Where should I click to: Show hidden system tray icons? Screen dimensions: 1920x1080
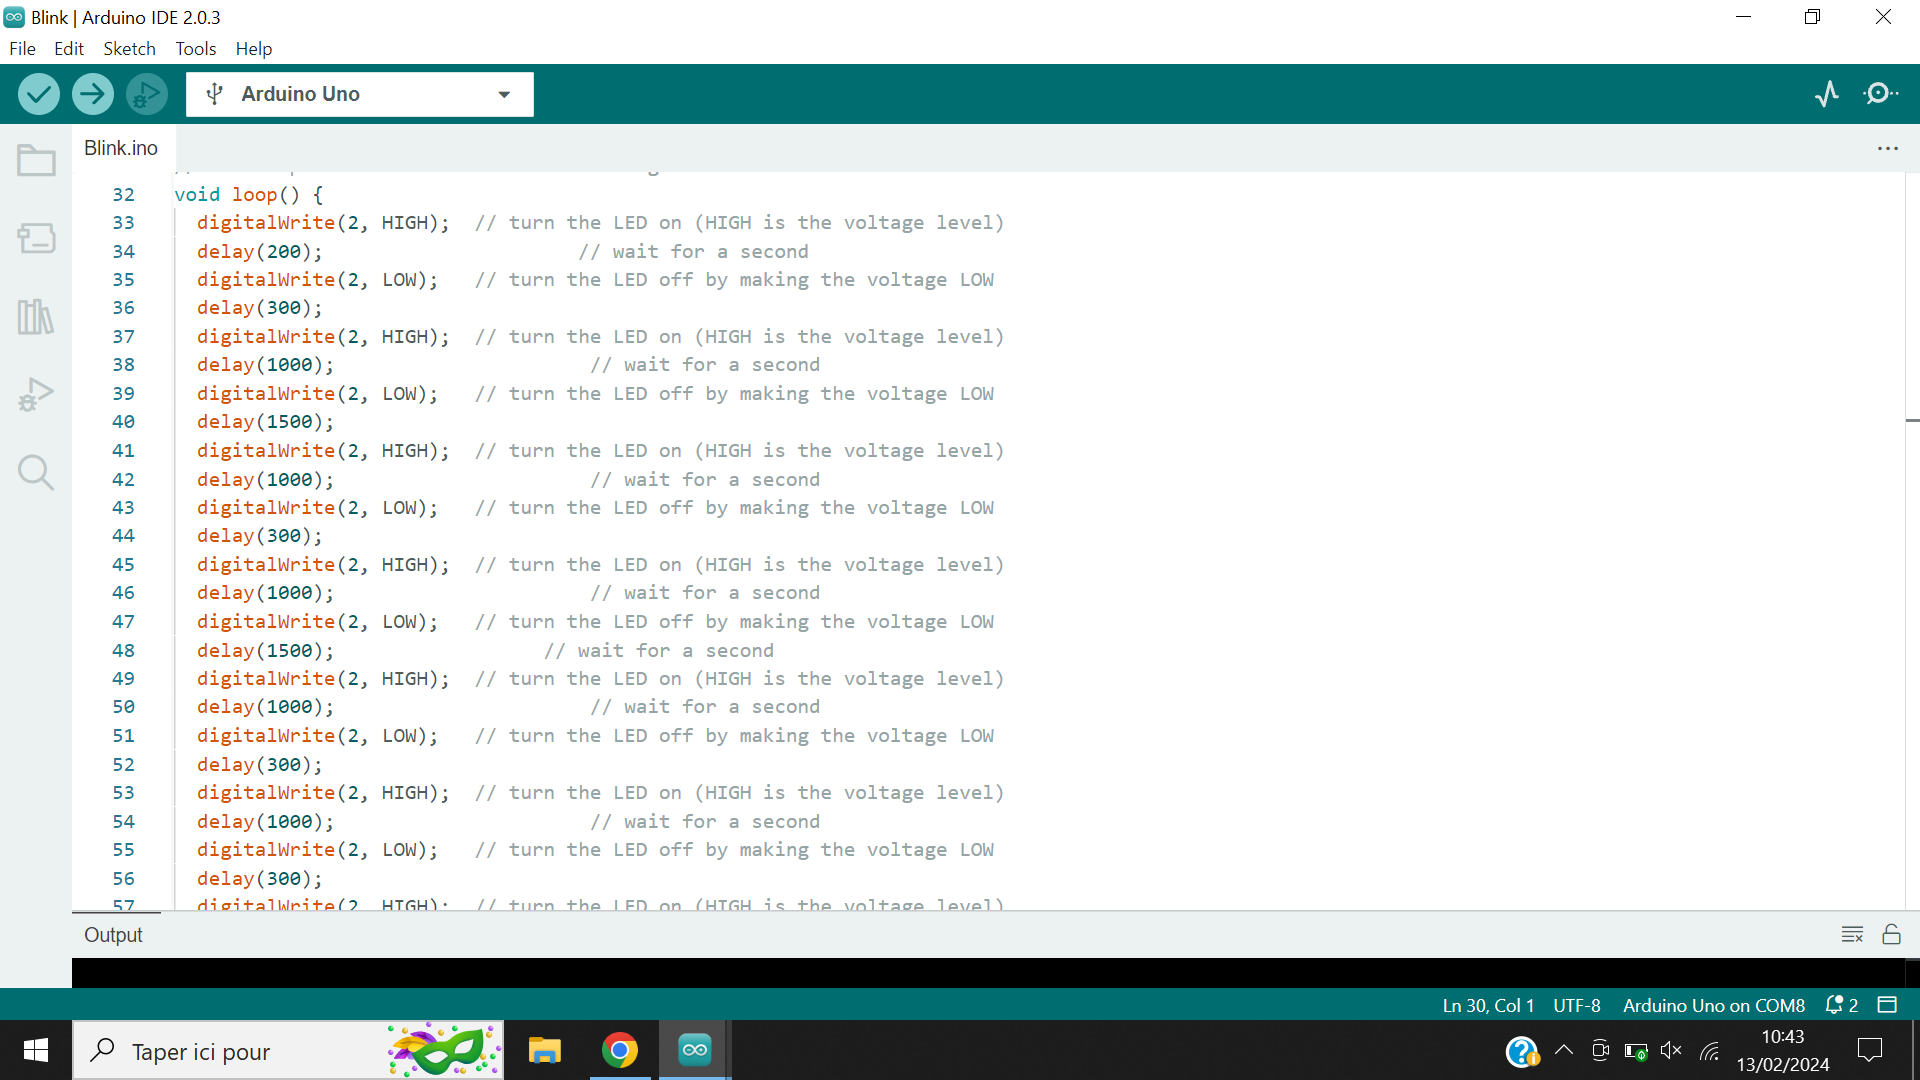(x=1564, y=1050)
